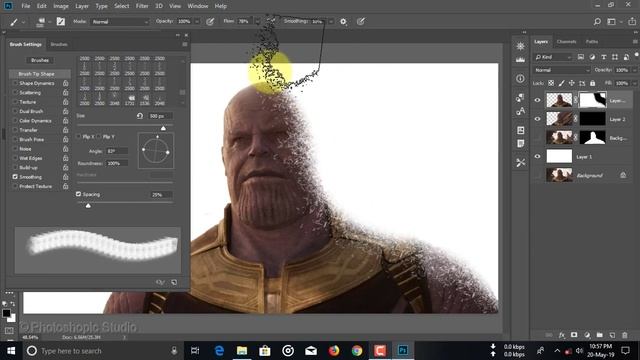
Task: Switch to the Channels tab
Action: (x=566, y=42)
